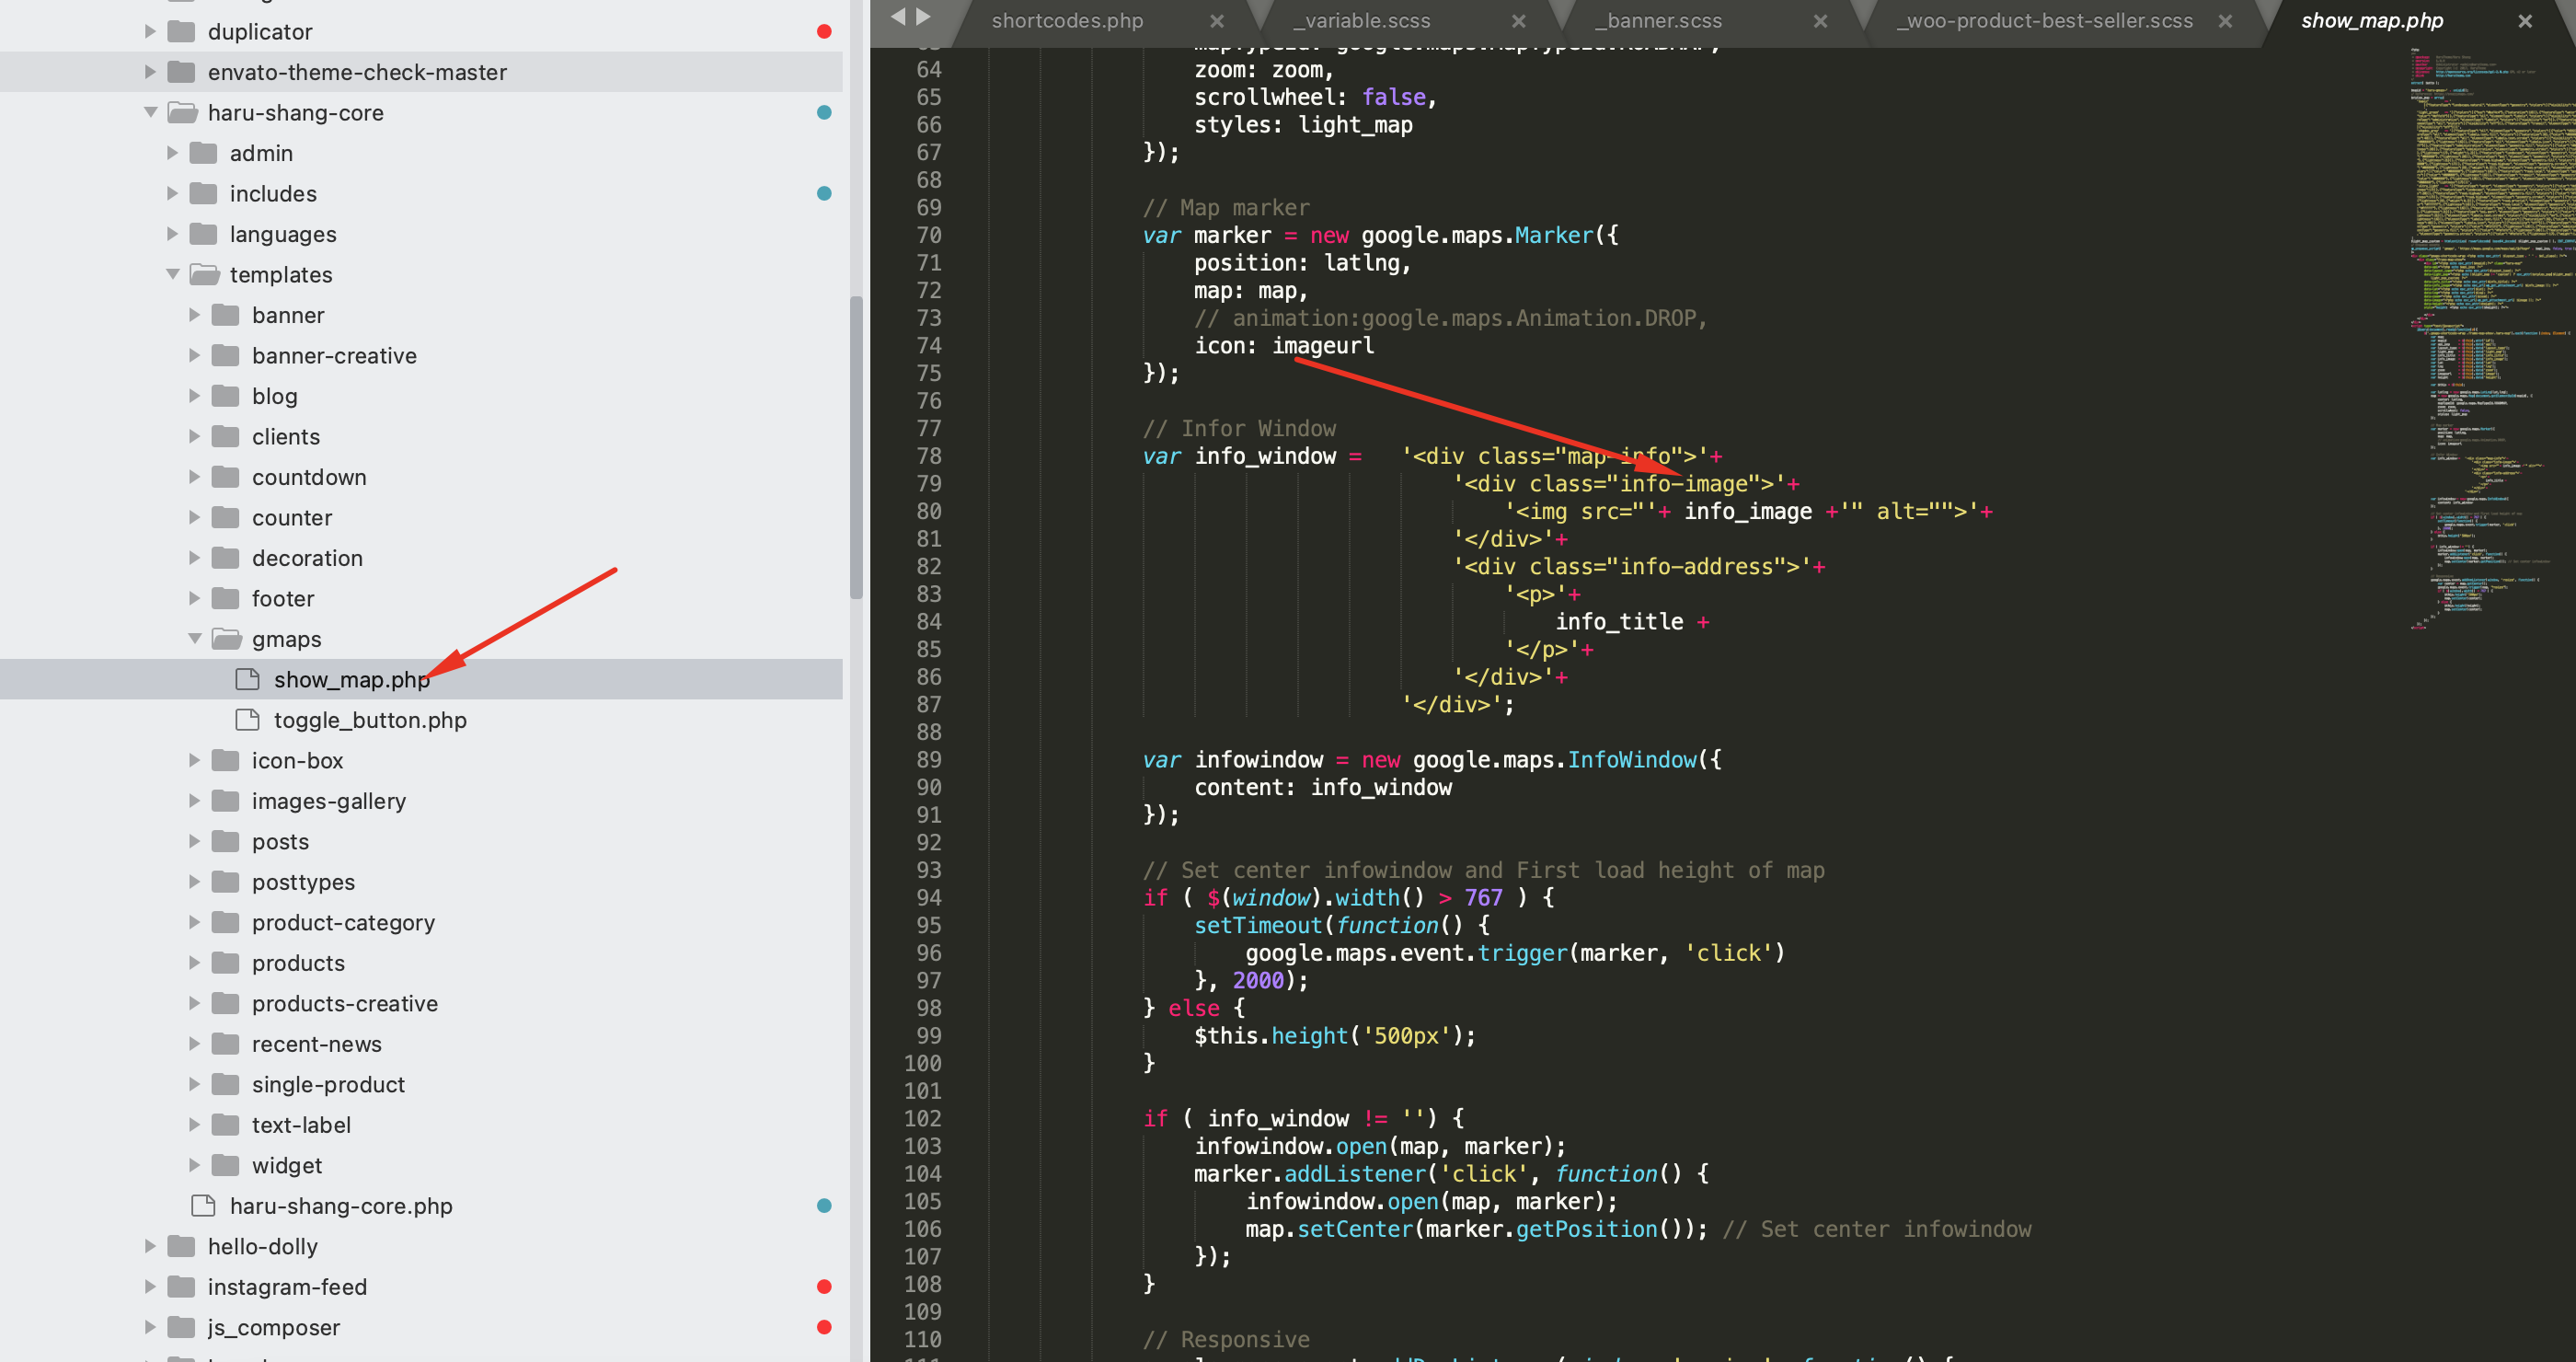Click the sidebar vertical scrollbar
Viewport: 2576px width, 1362px height.
[x=856, y=447]
